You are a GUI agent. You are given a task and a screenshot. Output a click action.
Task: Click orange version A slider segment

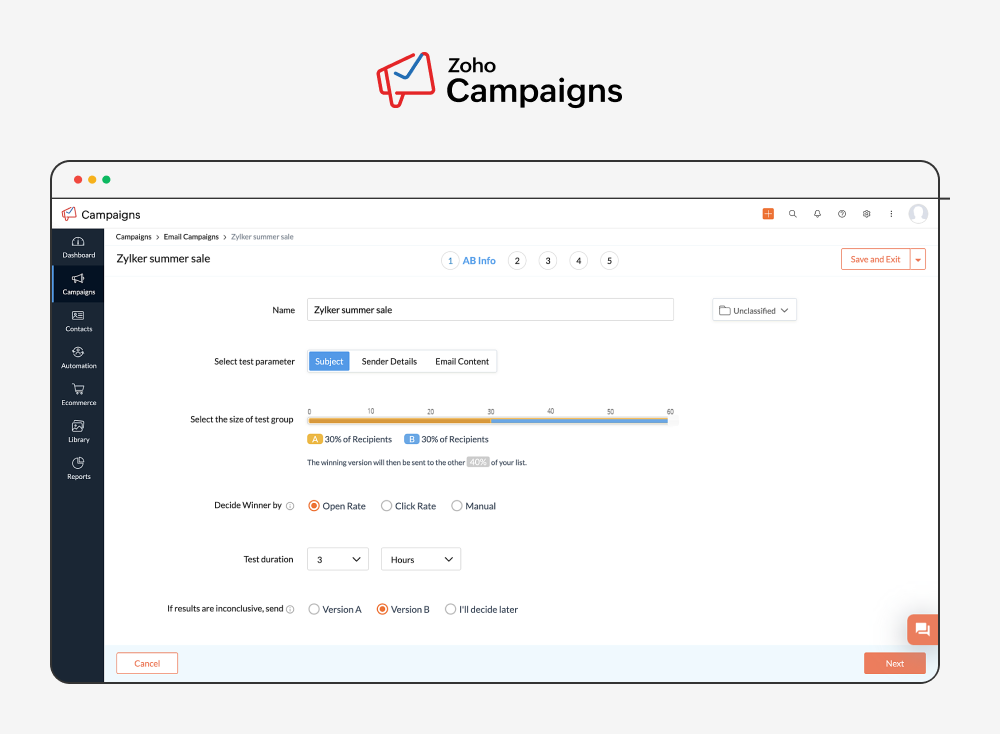click(399, 421)
